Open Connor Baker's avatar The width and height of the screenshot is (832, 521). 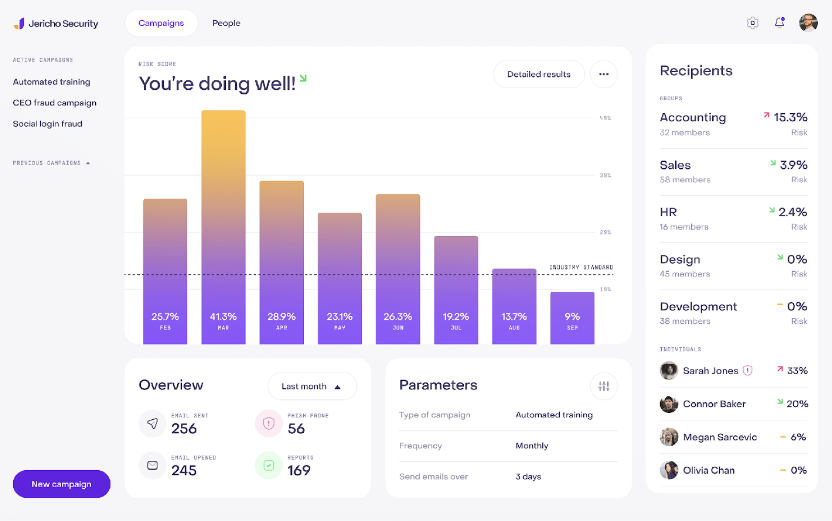[x=669, y=404]
